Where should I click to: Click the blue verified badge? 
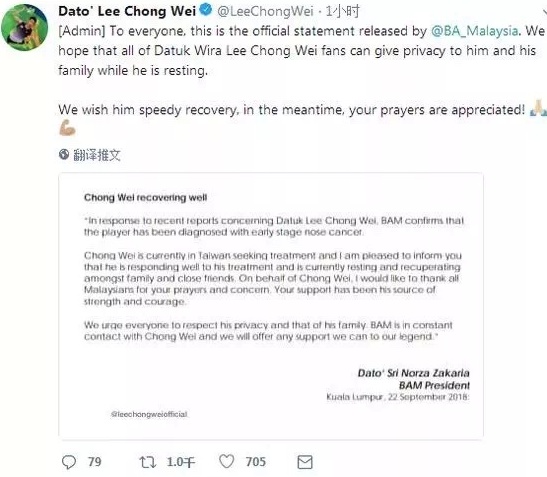(x=206, y=10)
